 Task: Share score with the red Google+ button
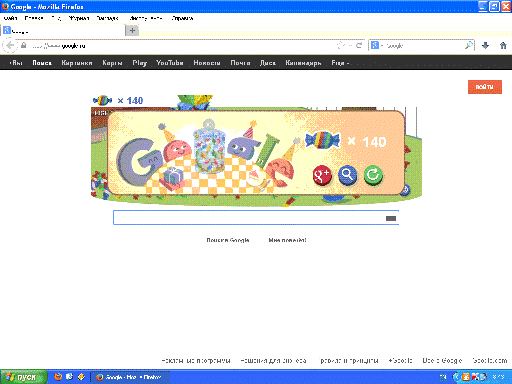322,175
